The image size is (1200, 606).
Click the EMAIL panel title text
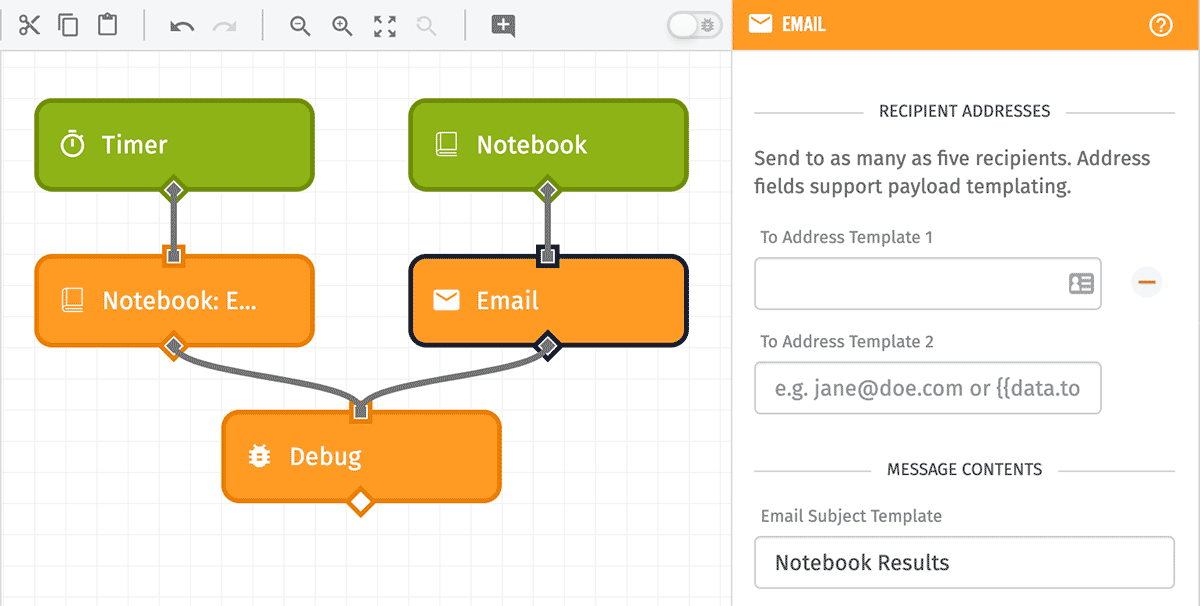(804, 25)
